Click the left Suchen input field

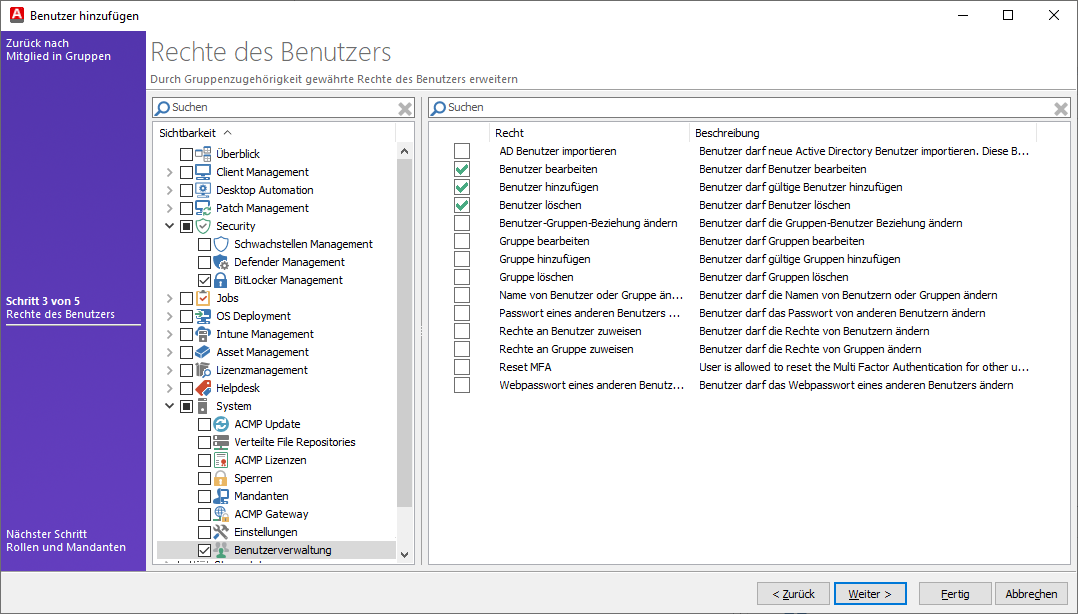point(280,107)
